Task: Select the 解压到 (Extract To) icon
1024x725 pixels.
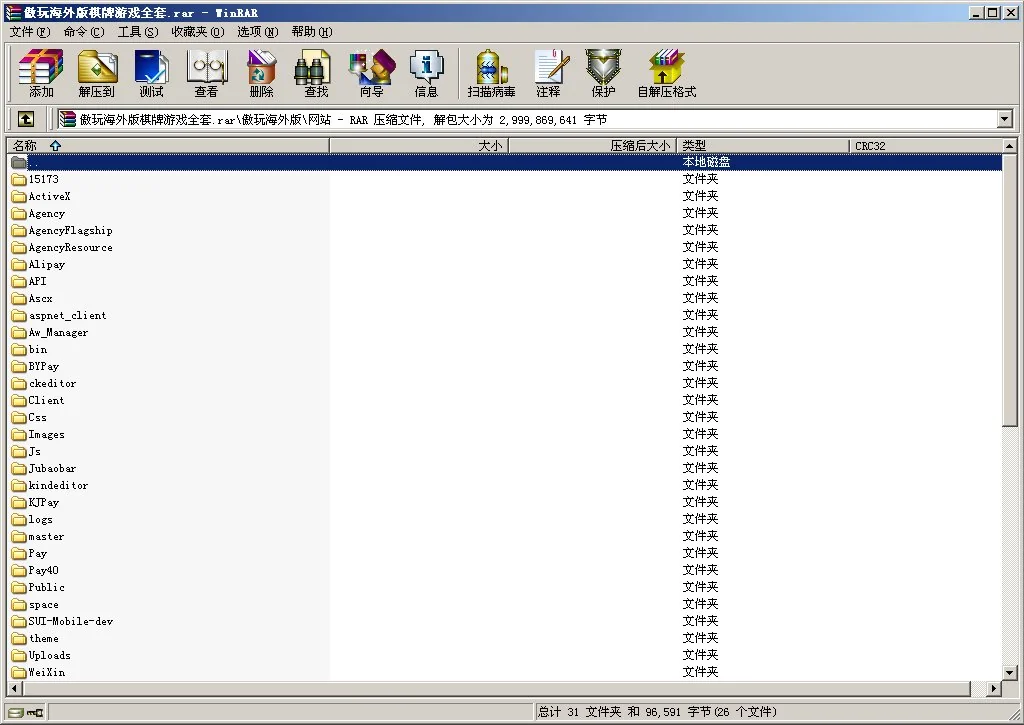Action: pyautogui.click(x=96, y=73)
